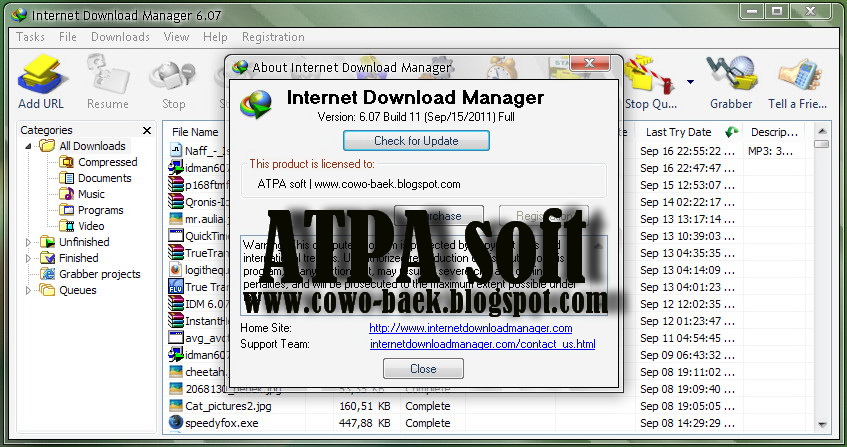
Task: Click the icon next to speedyfox.exe
Action: click(x=176, y=422)
